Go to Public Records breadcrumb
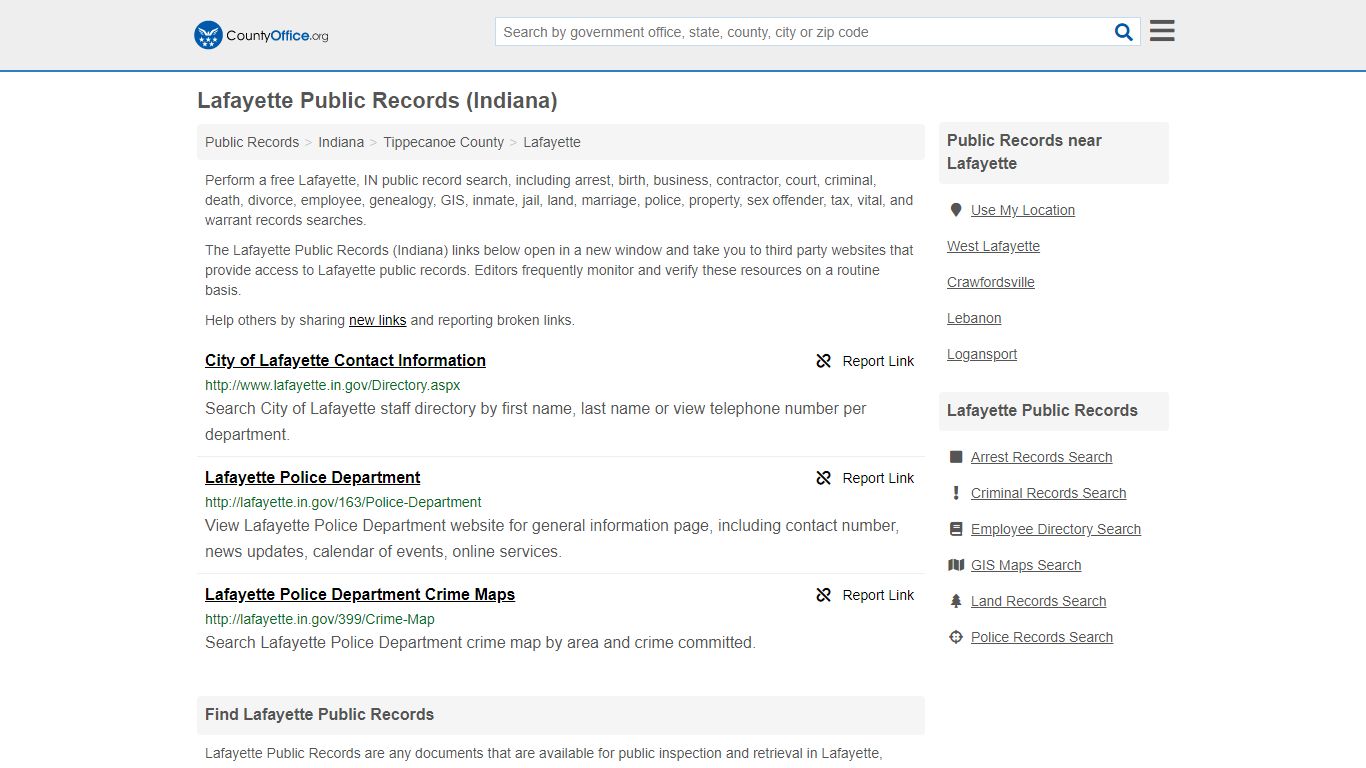1366x768 pixels. coord(252,142)
